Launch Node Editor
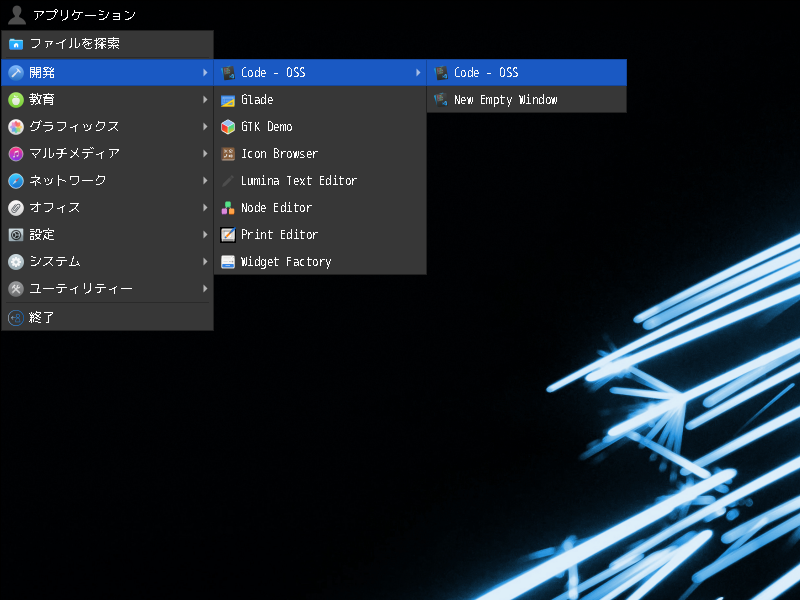Screen dimensions: 800x600 (x=320, y=208)
